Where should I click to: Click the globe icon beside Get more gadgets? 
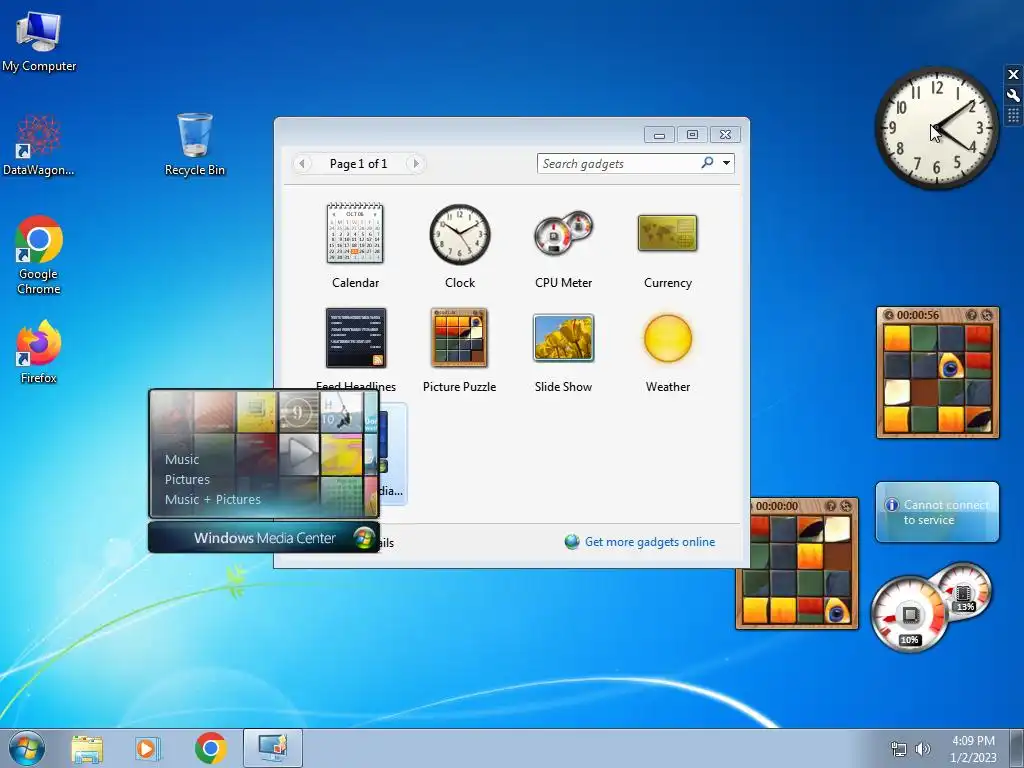pyautogui.click(x=572, y=542)
